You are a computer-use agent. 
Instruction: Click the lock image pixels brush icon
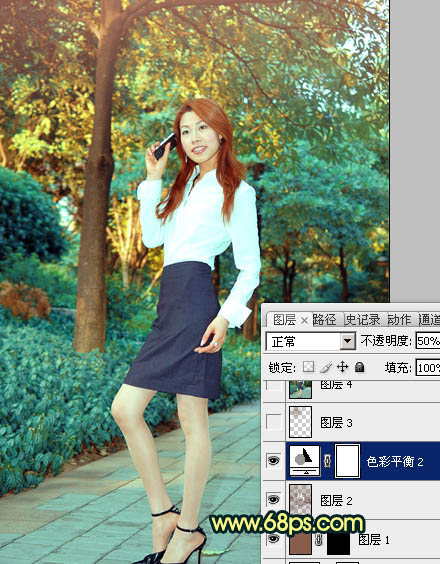click(x=326, y=367)
